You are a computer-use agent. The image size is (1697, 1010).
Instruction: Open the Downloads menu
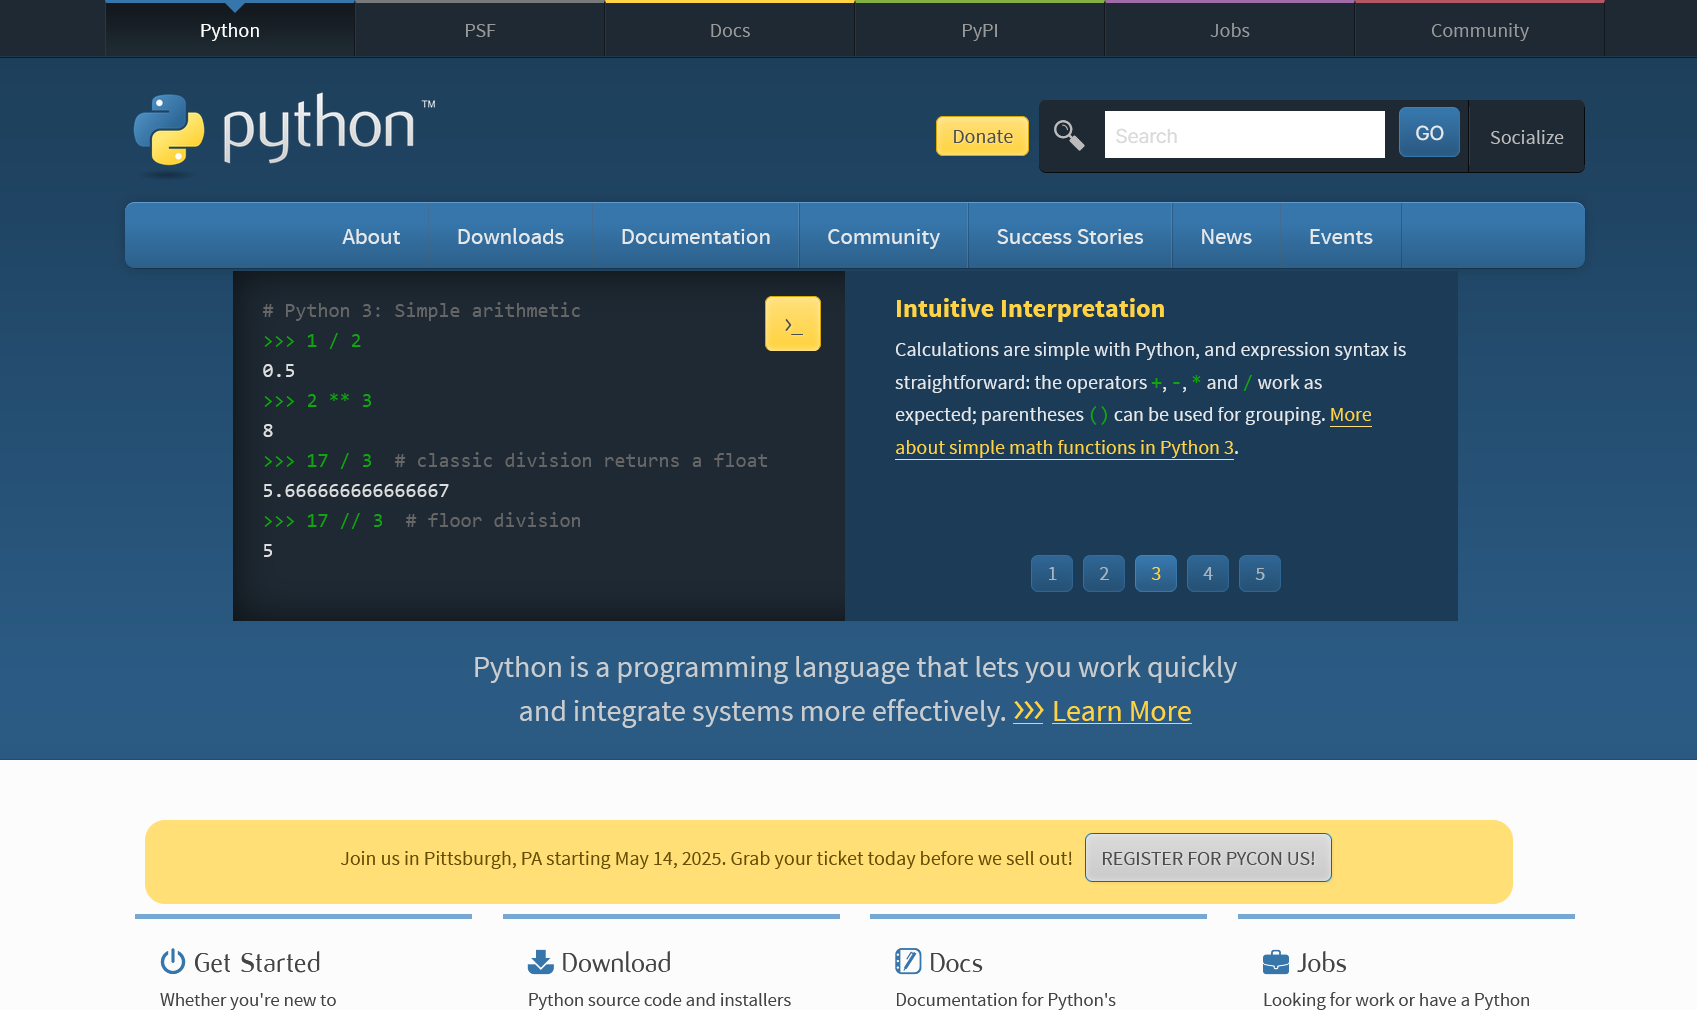click(510, 236)
